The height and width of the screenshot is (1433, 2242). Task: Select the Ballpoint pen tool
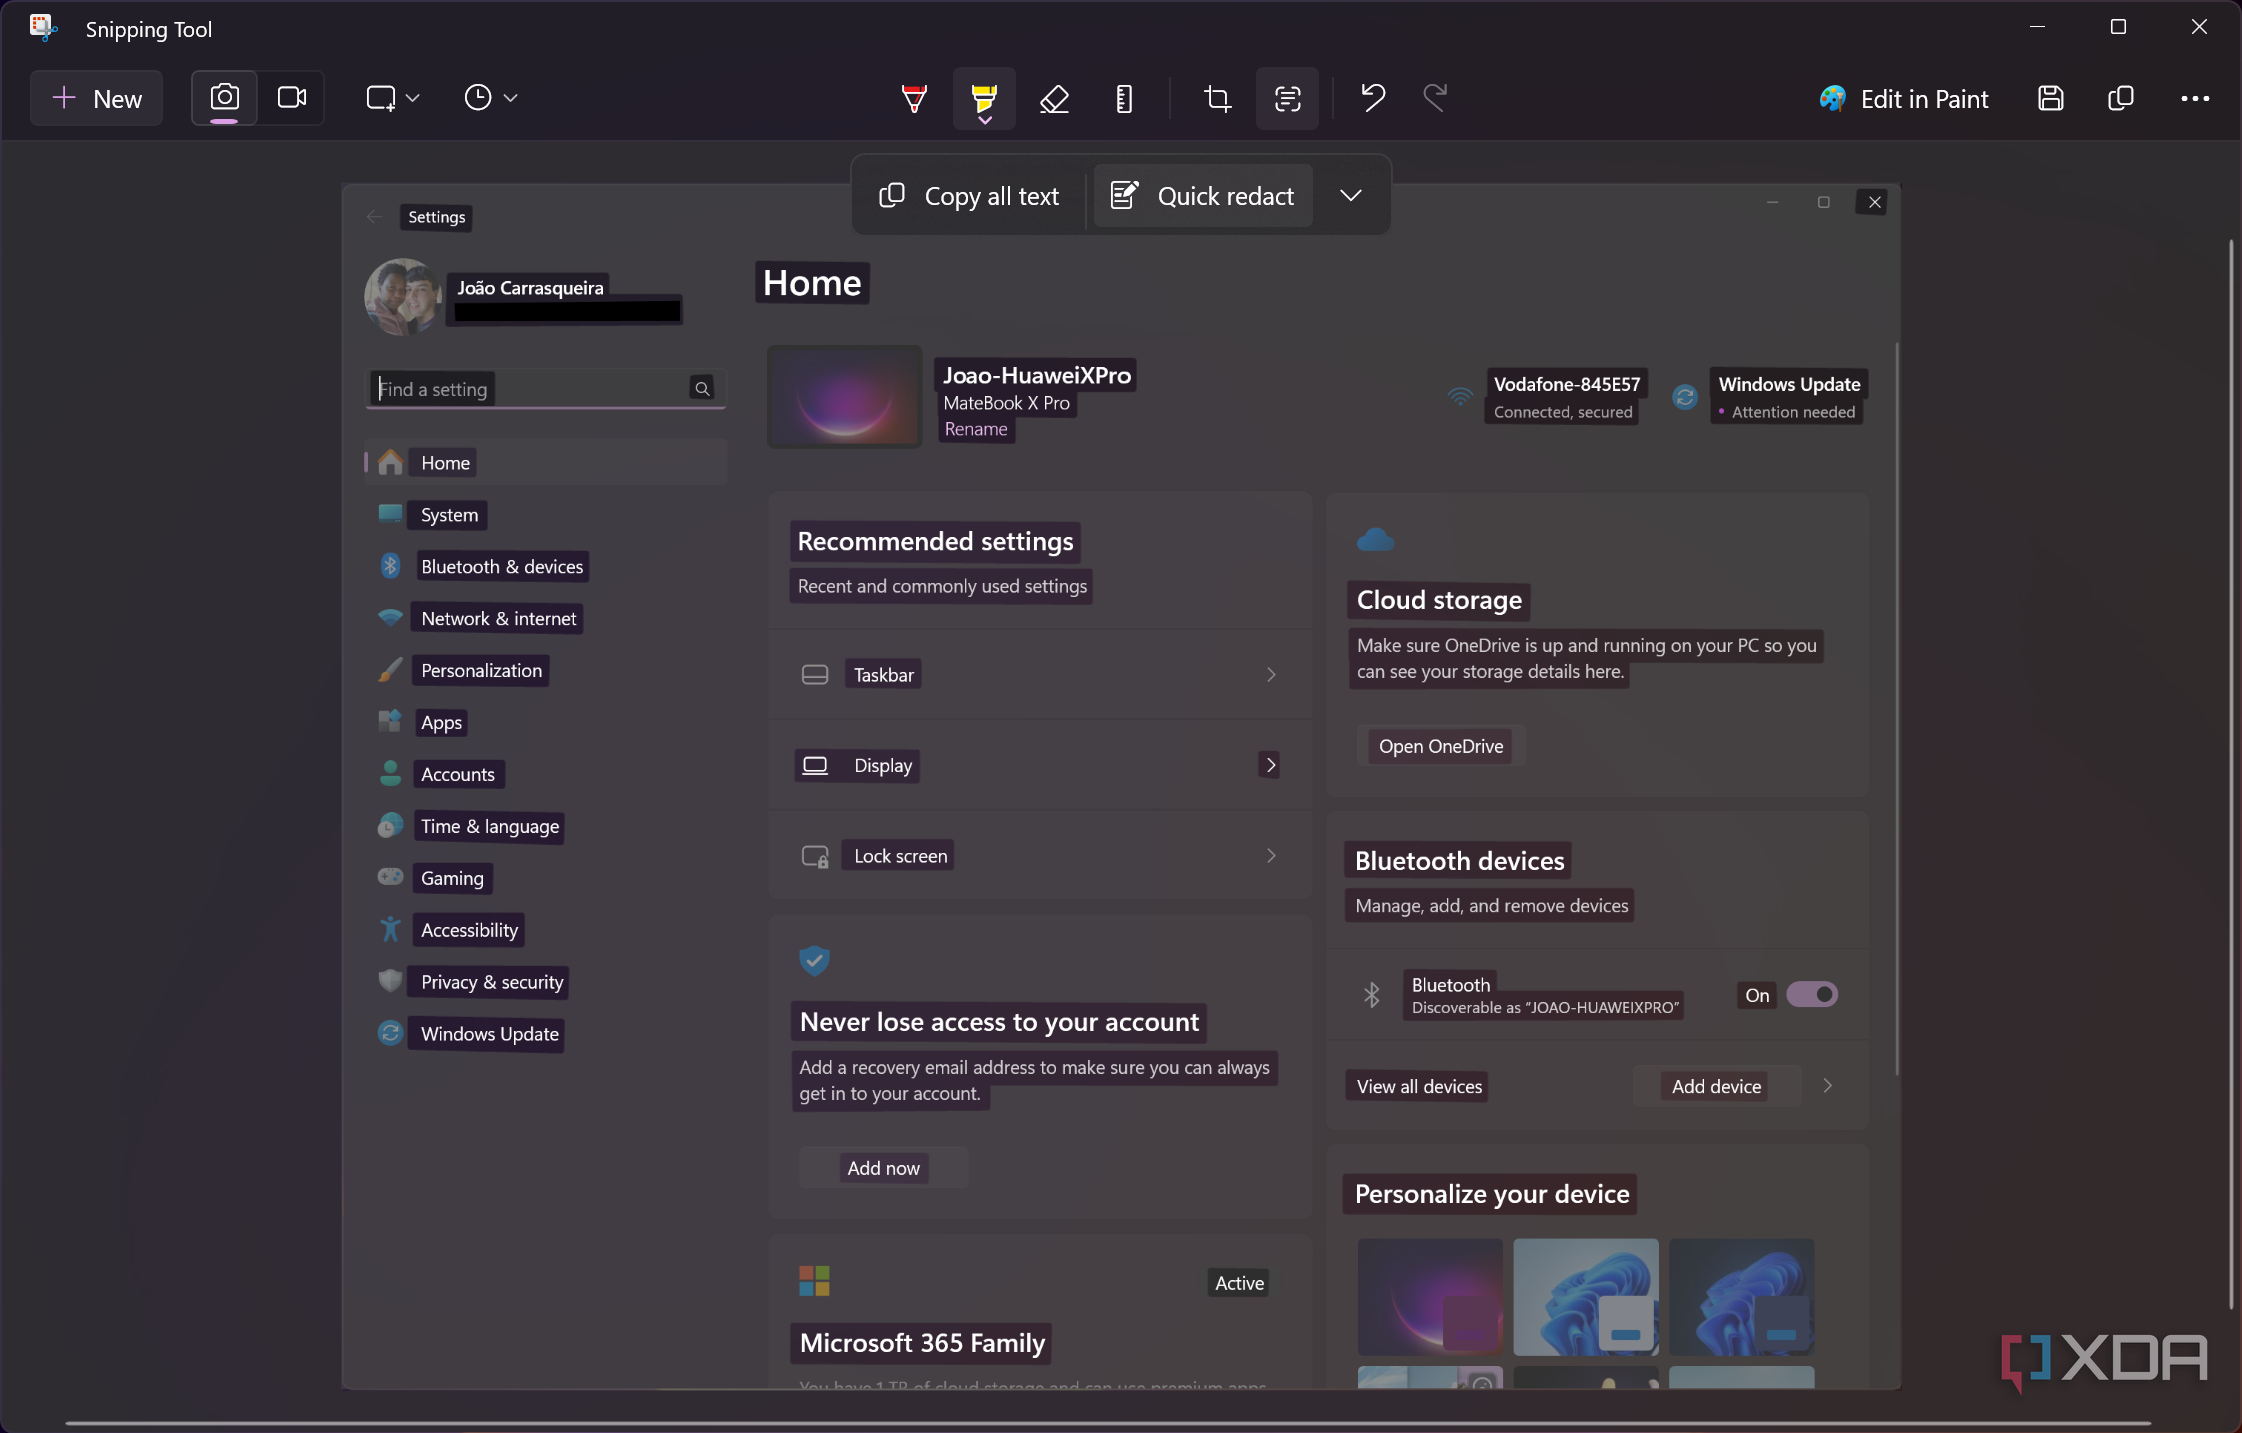click(914, 98)
